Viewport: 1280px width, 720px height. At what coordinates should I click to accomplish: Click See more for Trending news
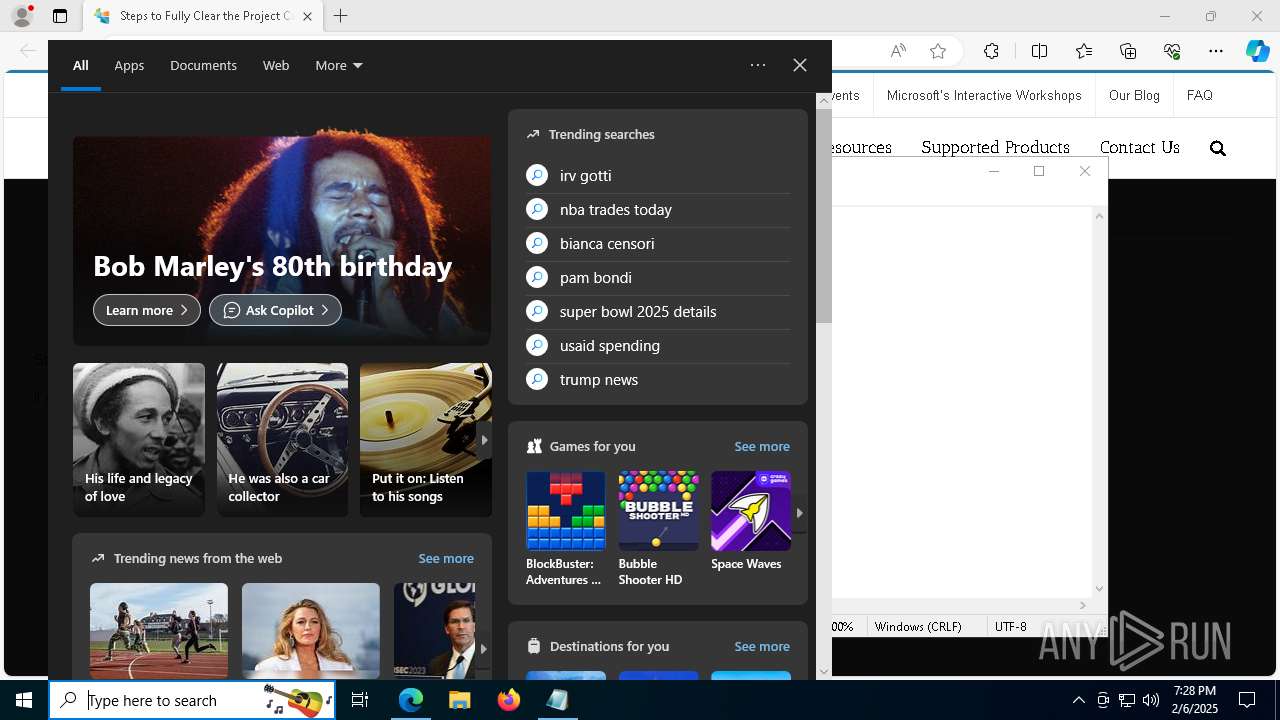pos(446,558)
